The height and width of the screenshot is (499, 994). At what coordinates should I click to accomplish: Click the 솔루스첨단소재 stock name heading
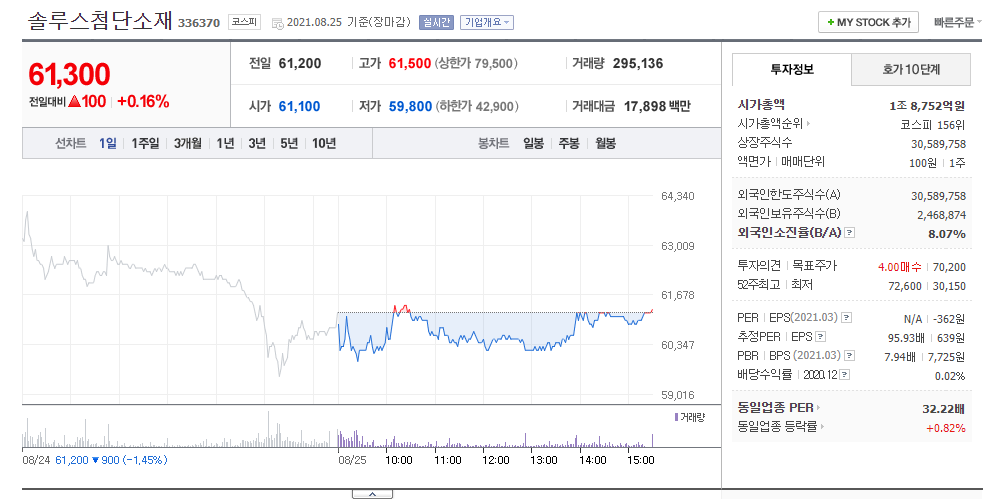tap(100, 21)
